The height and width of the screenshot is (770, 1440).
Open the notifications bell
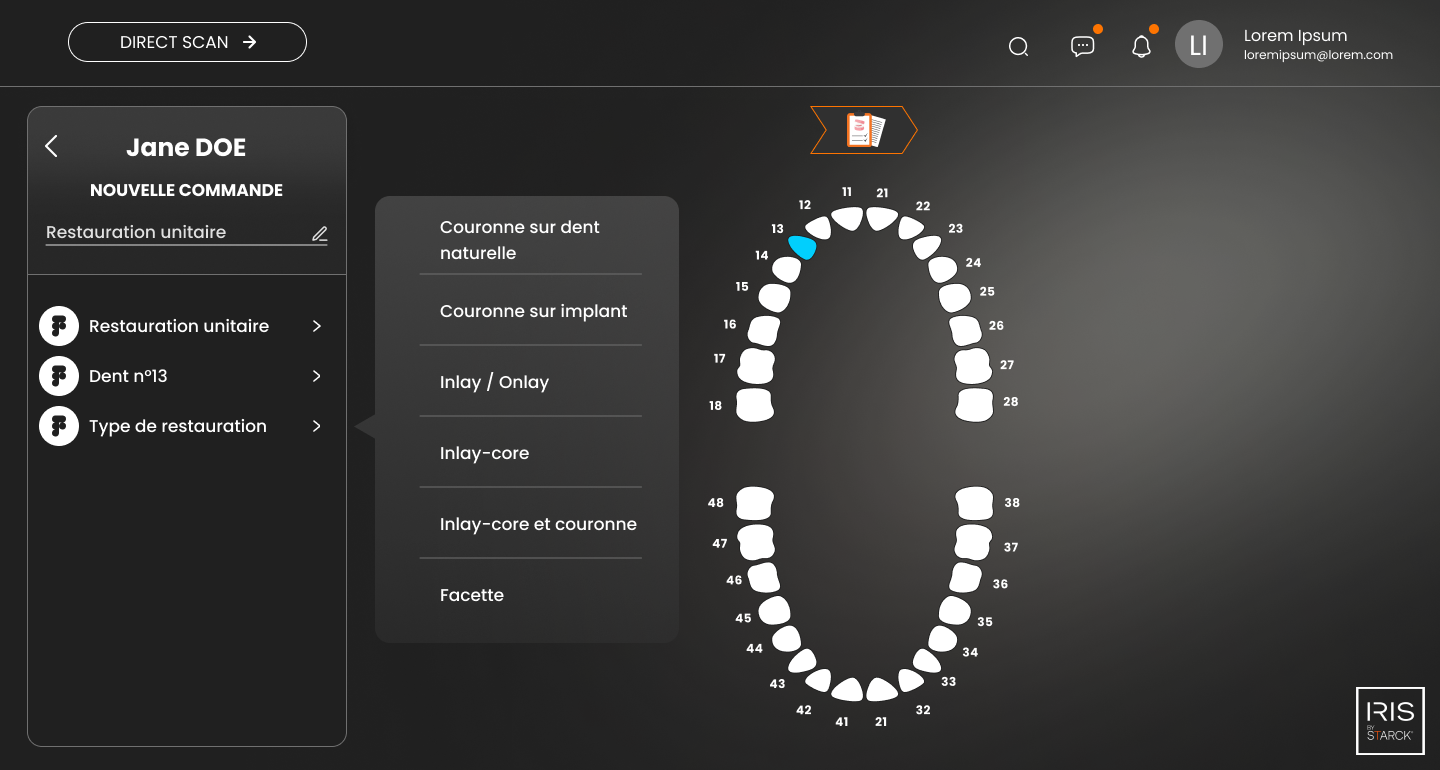(x=1141, y=46)
